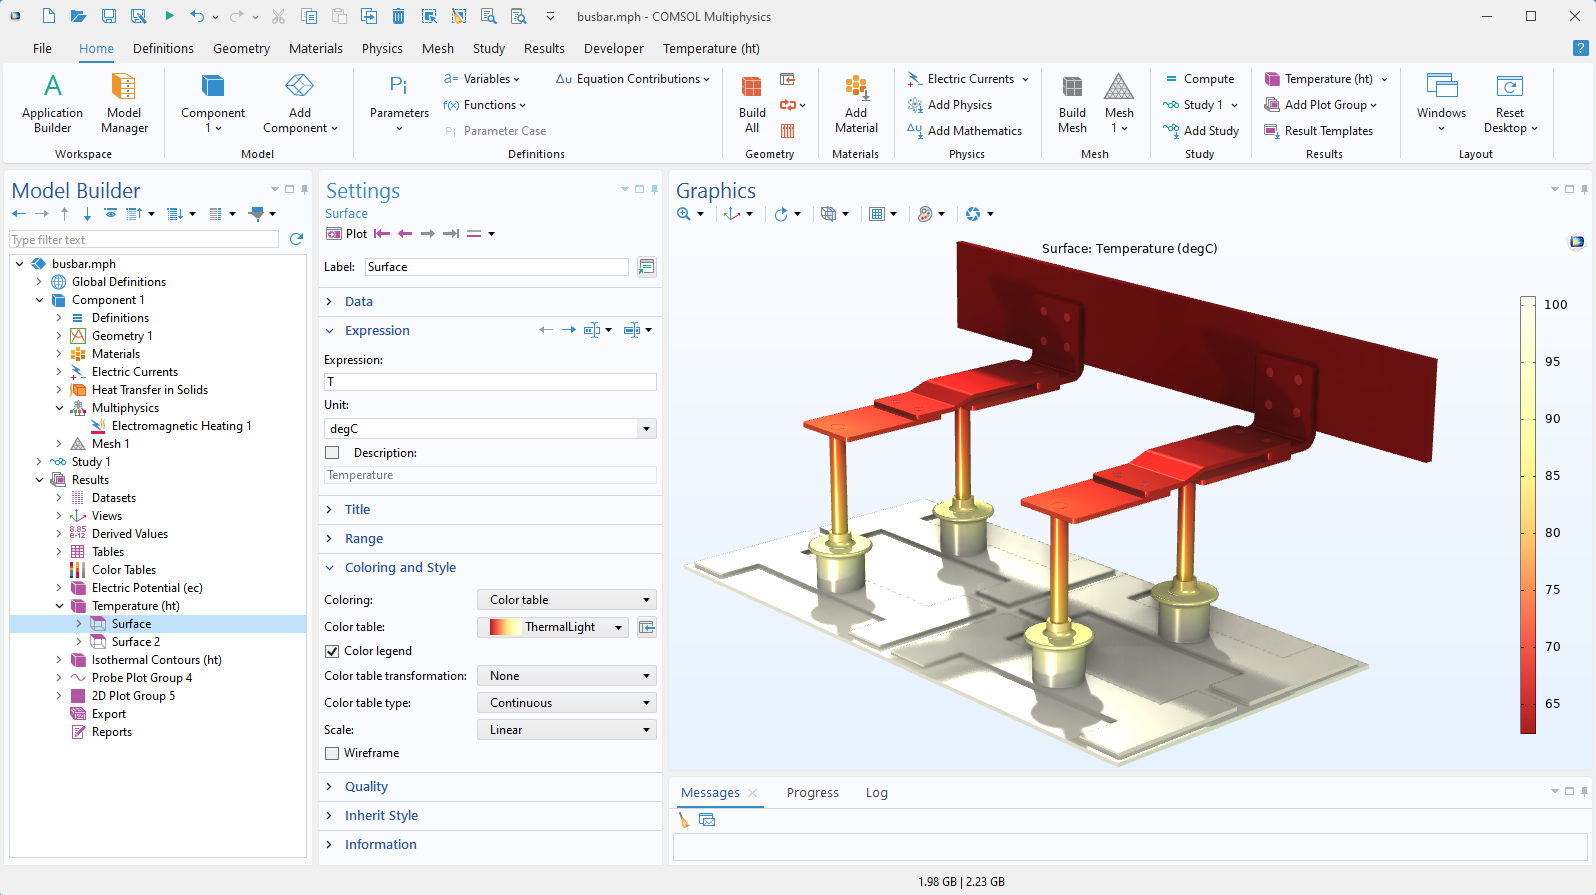Switch to the Results ribbon tab
This screenshot has height=895, width=1596.
click(544, 48)
